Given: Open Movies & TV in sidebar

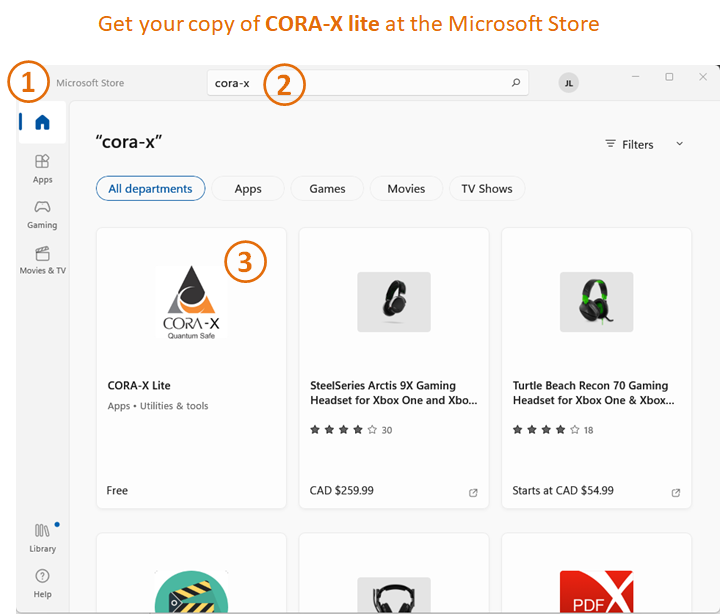Looking at the screenshot, I should (x=42, y=260).
